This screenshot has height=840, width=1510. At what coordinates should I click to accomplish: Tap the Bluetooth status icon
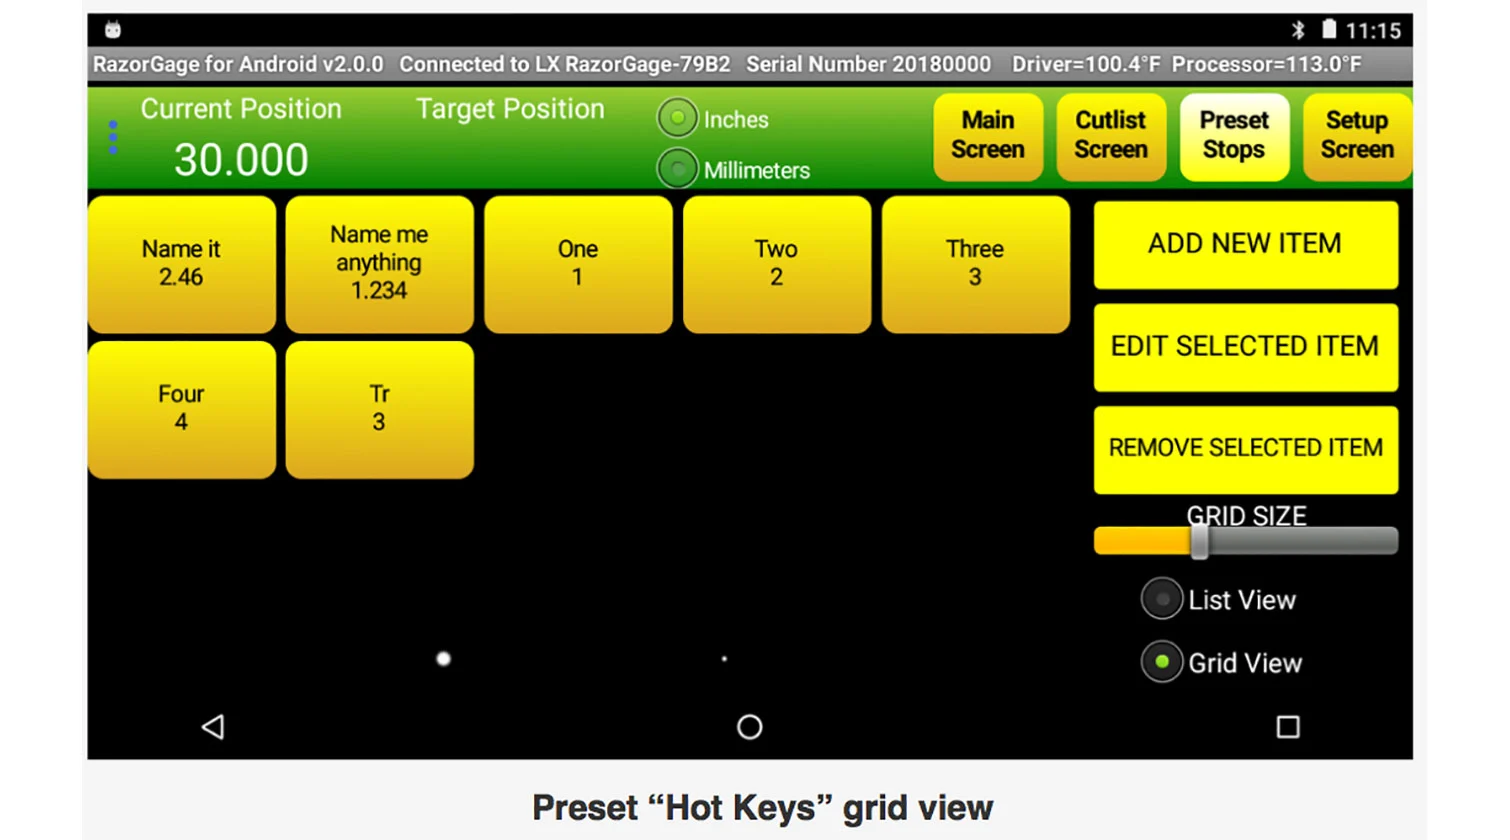1298,30
